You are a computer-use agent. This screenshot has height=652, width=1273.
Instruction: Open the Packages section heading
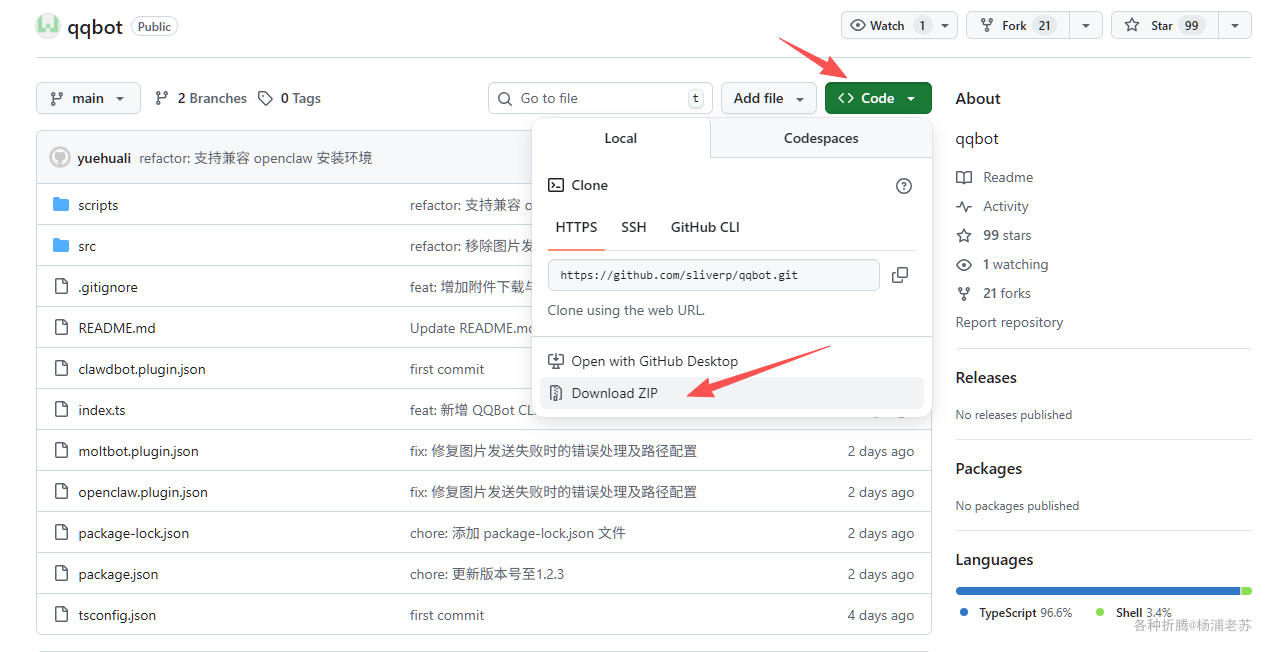989,468
